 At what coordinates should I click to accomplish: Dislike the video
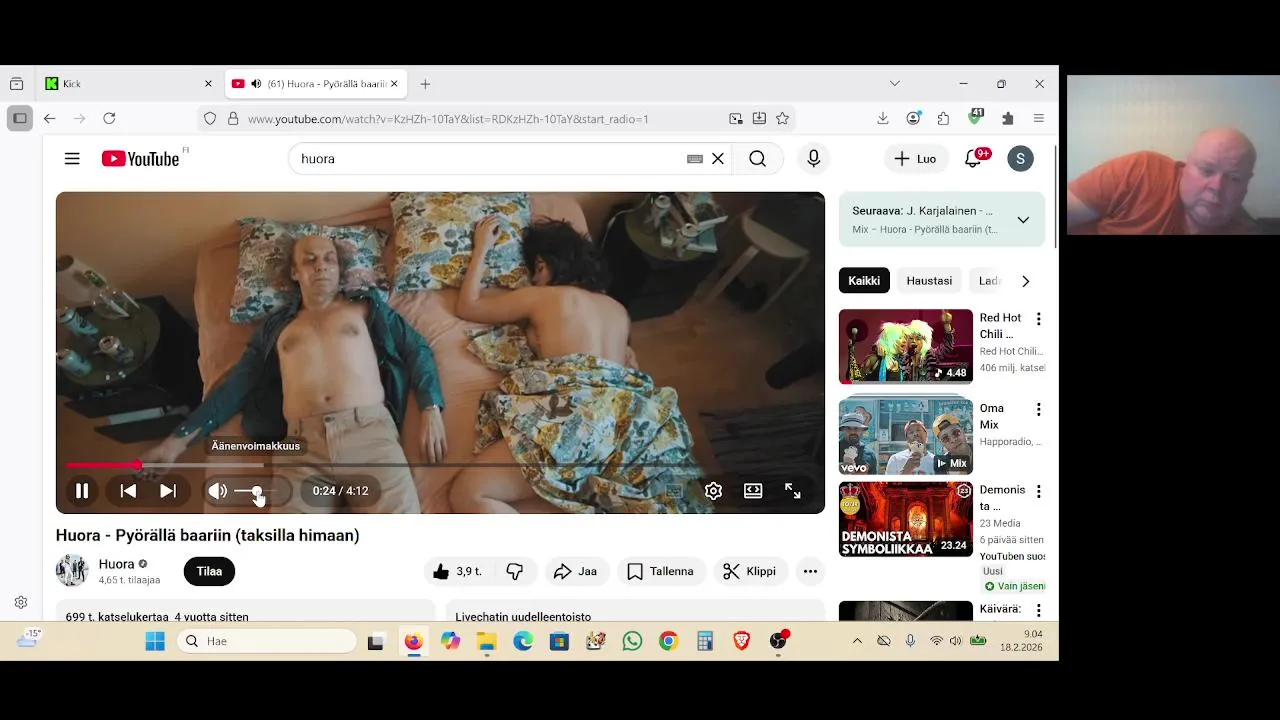coord(515,571)
